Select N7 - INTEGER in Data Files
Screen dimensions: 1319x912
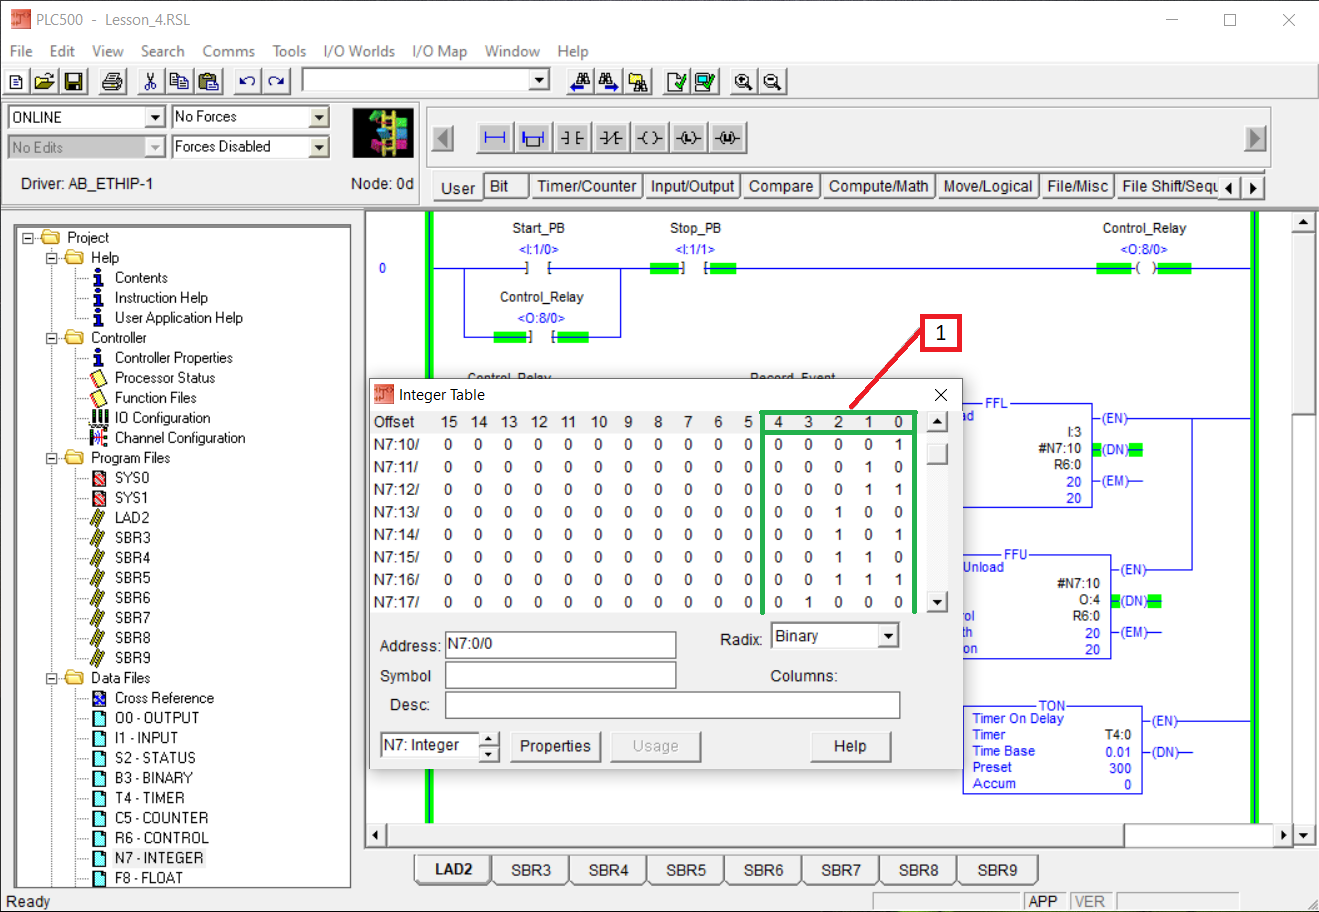coord(159,858)
